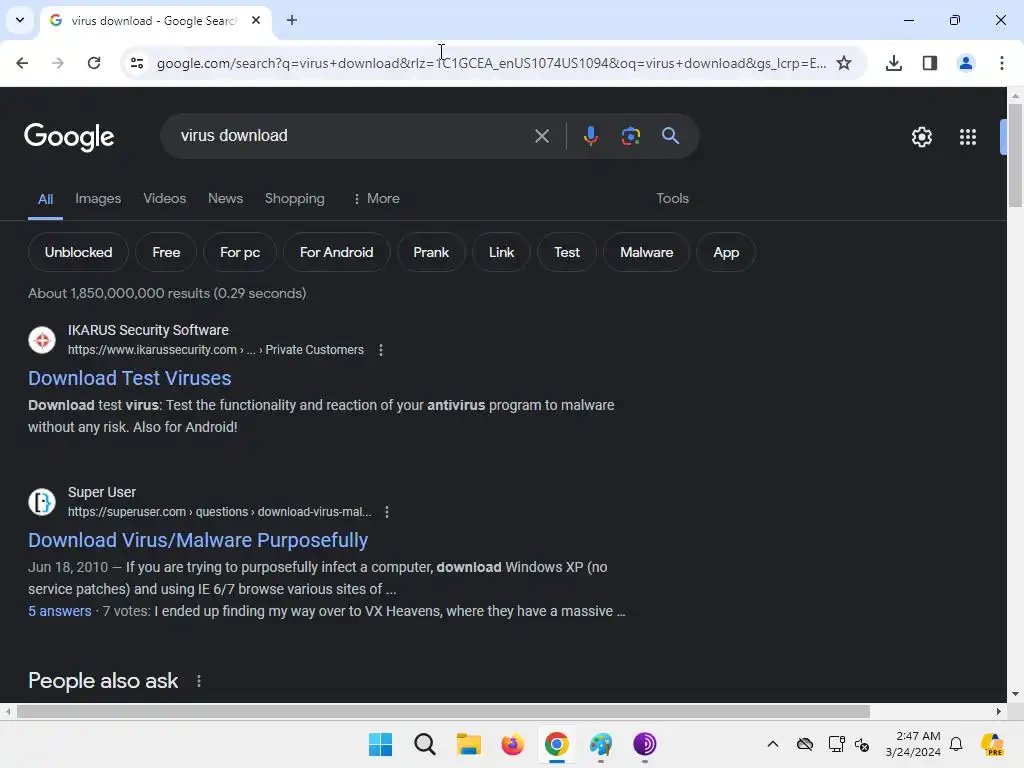Close the virus download Google Search tab
Image resolution: width=1024 pixels, height=768 pixels.
(256, 20)
